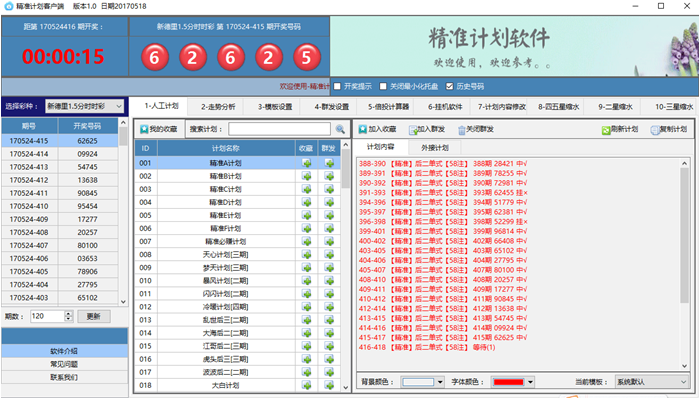Screen dimensions: 700x398
Task: Open 8-四五星缩水 tab
Action: pyautogui.click(x=558, y=107)
